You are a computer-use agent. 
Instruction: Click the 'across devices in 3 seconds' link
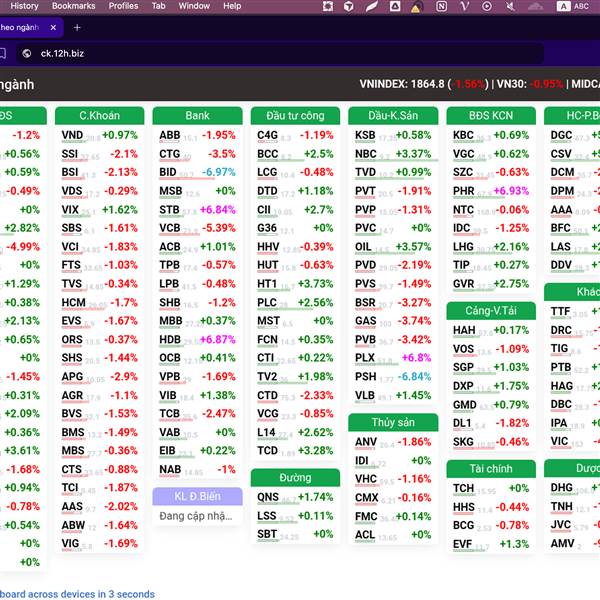79,594
